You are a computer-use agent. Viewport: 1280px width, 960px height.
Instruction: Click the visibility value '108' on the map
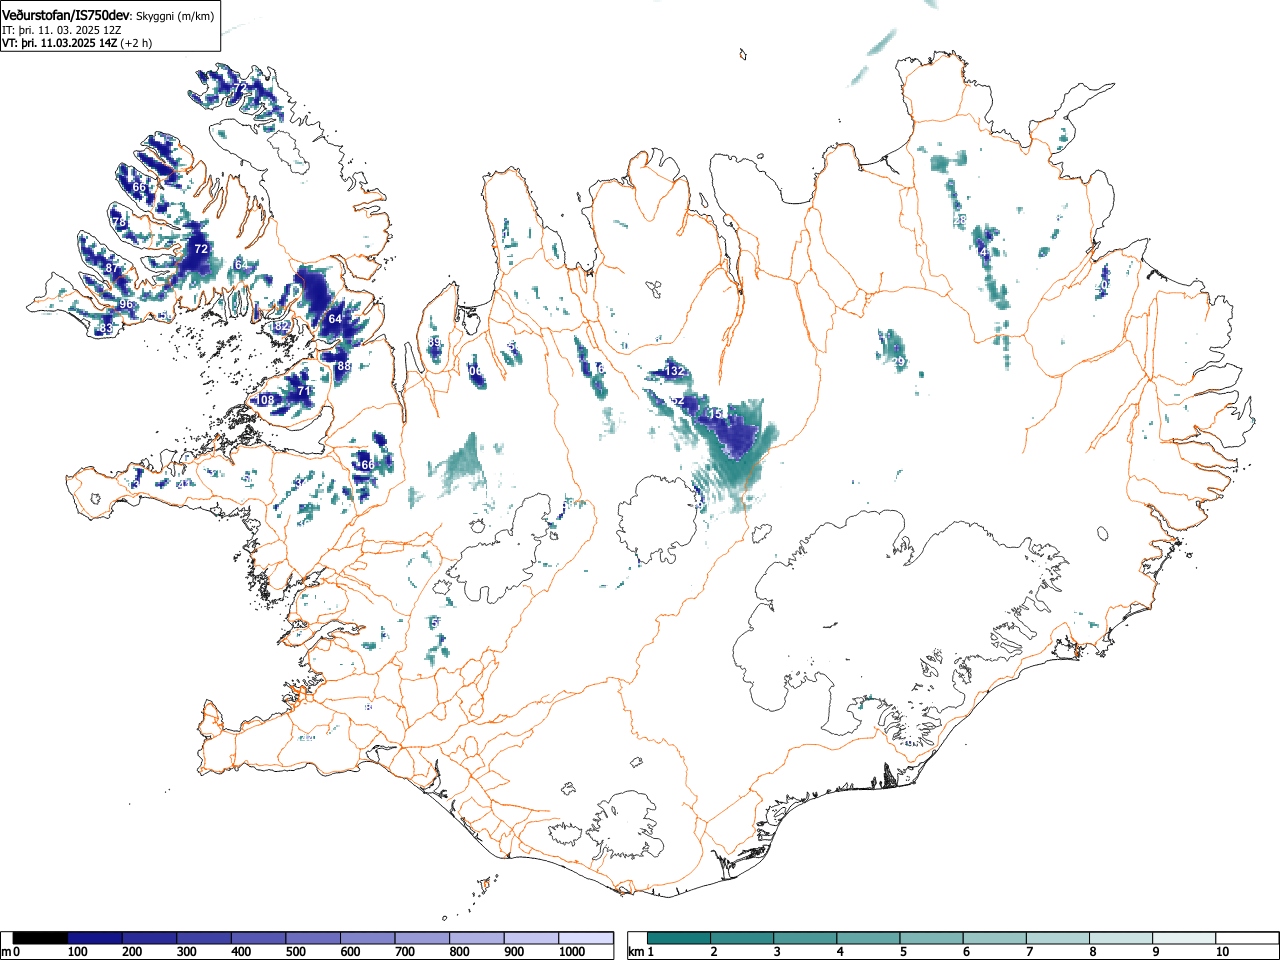265,400
